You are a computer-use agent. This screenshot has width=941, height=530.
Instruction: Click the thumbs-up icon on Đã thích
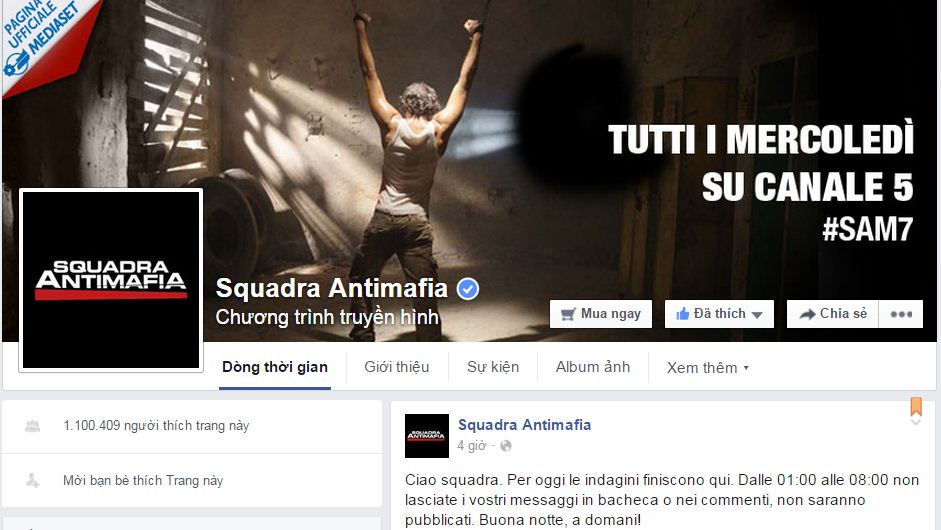(682, 313)
